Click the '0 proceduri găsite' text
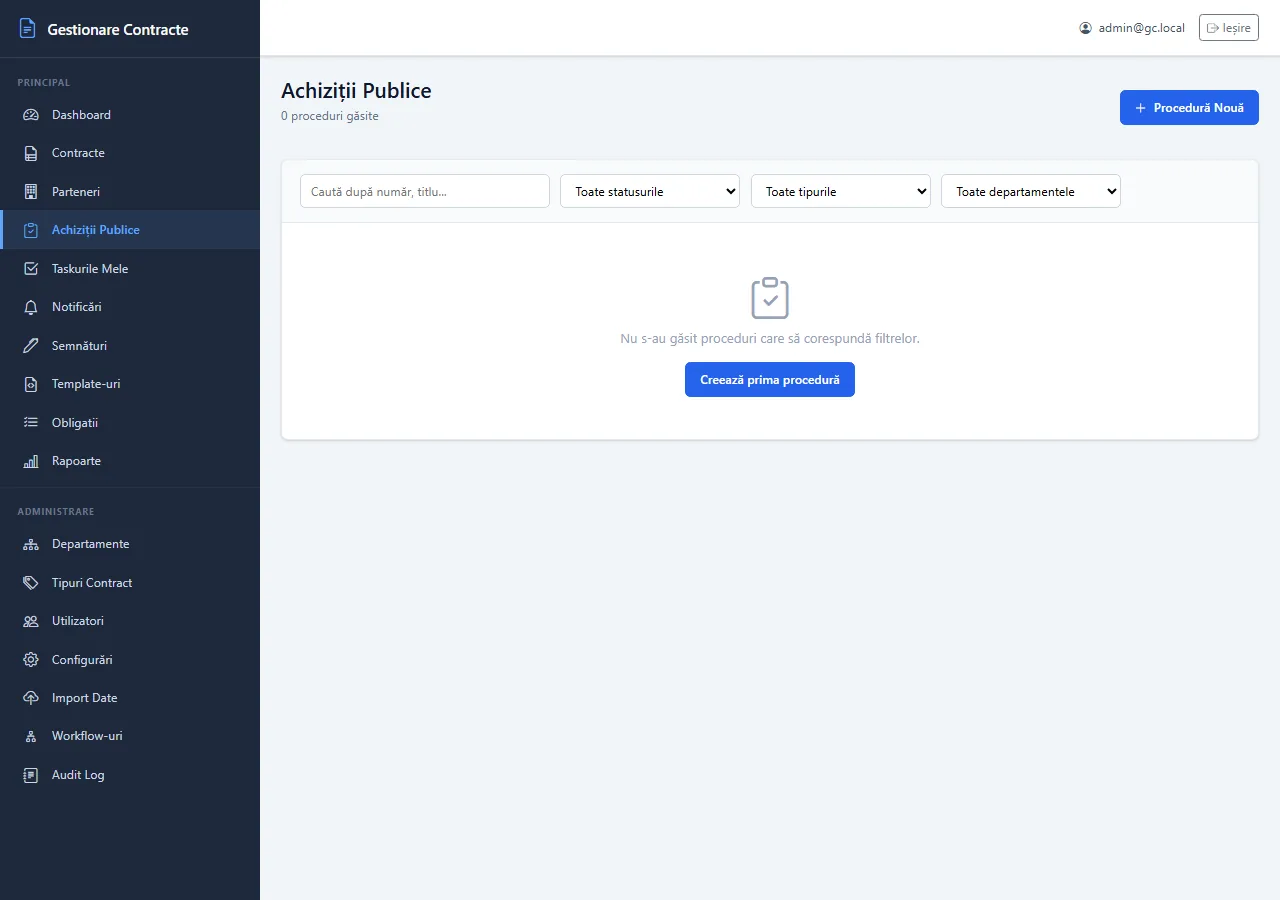This screenshot has width=1280, height=900. tap(330, 116)
